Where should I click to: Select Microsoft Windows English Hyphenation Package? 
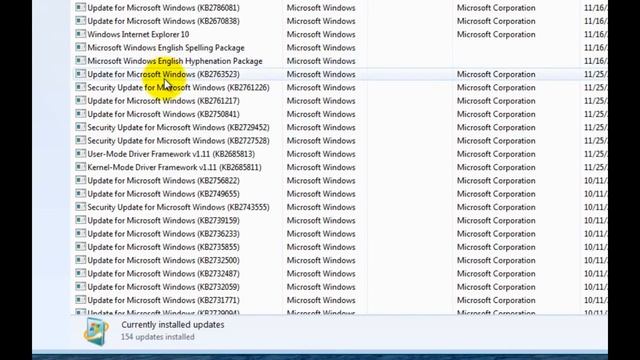click(175, 61)
